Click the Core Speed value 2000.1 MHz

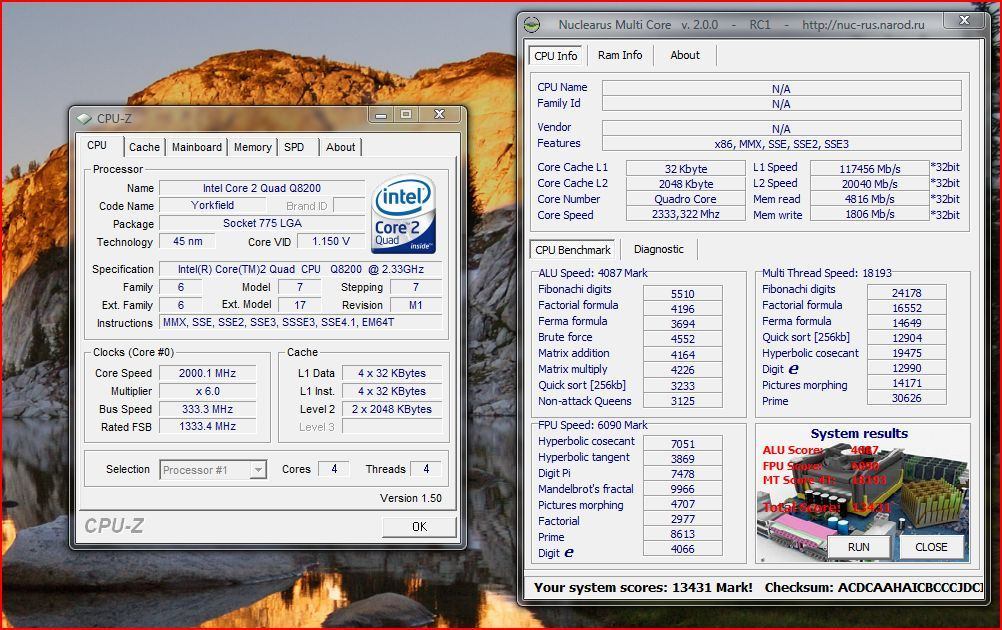208,373
